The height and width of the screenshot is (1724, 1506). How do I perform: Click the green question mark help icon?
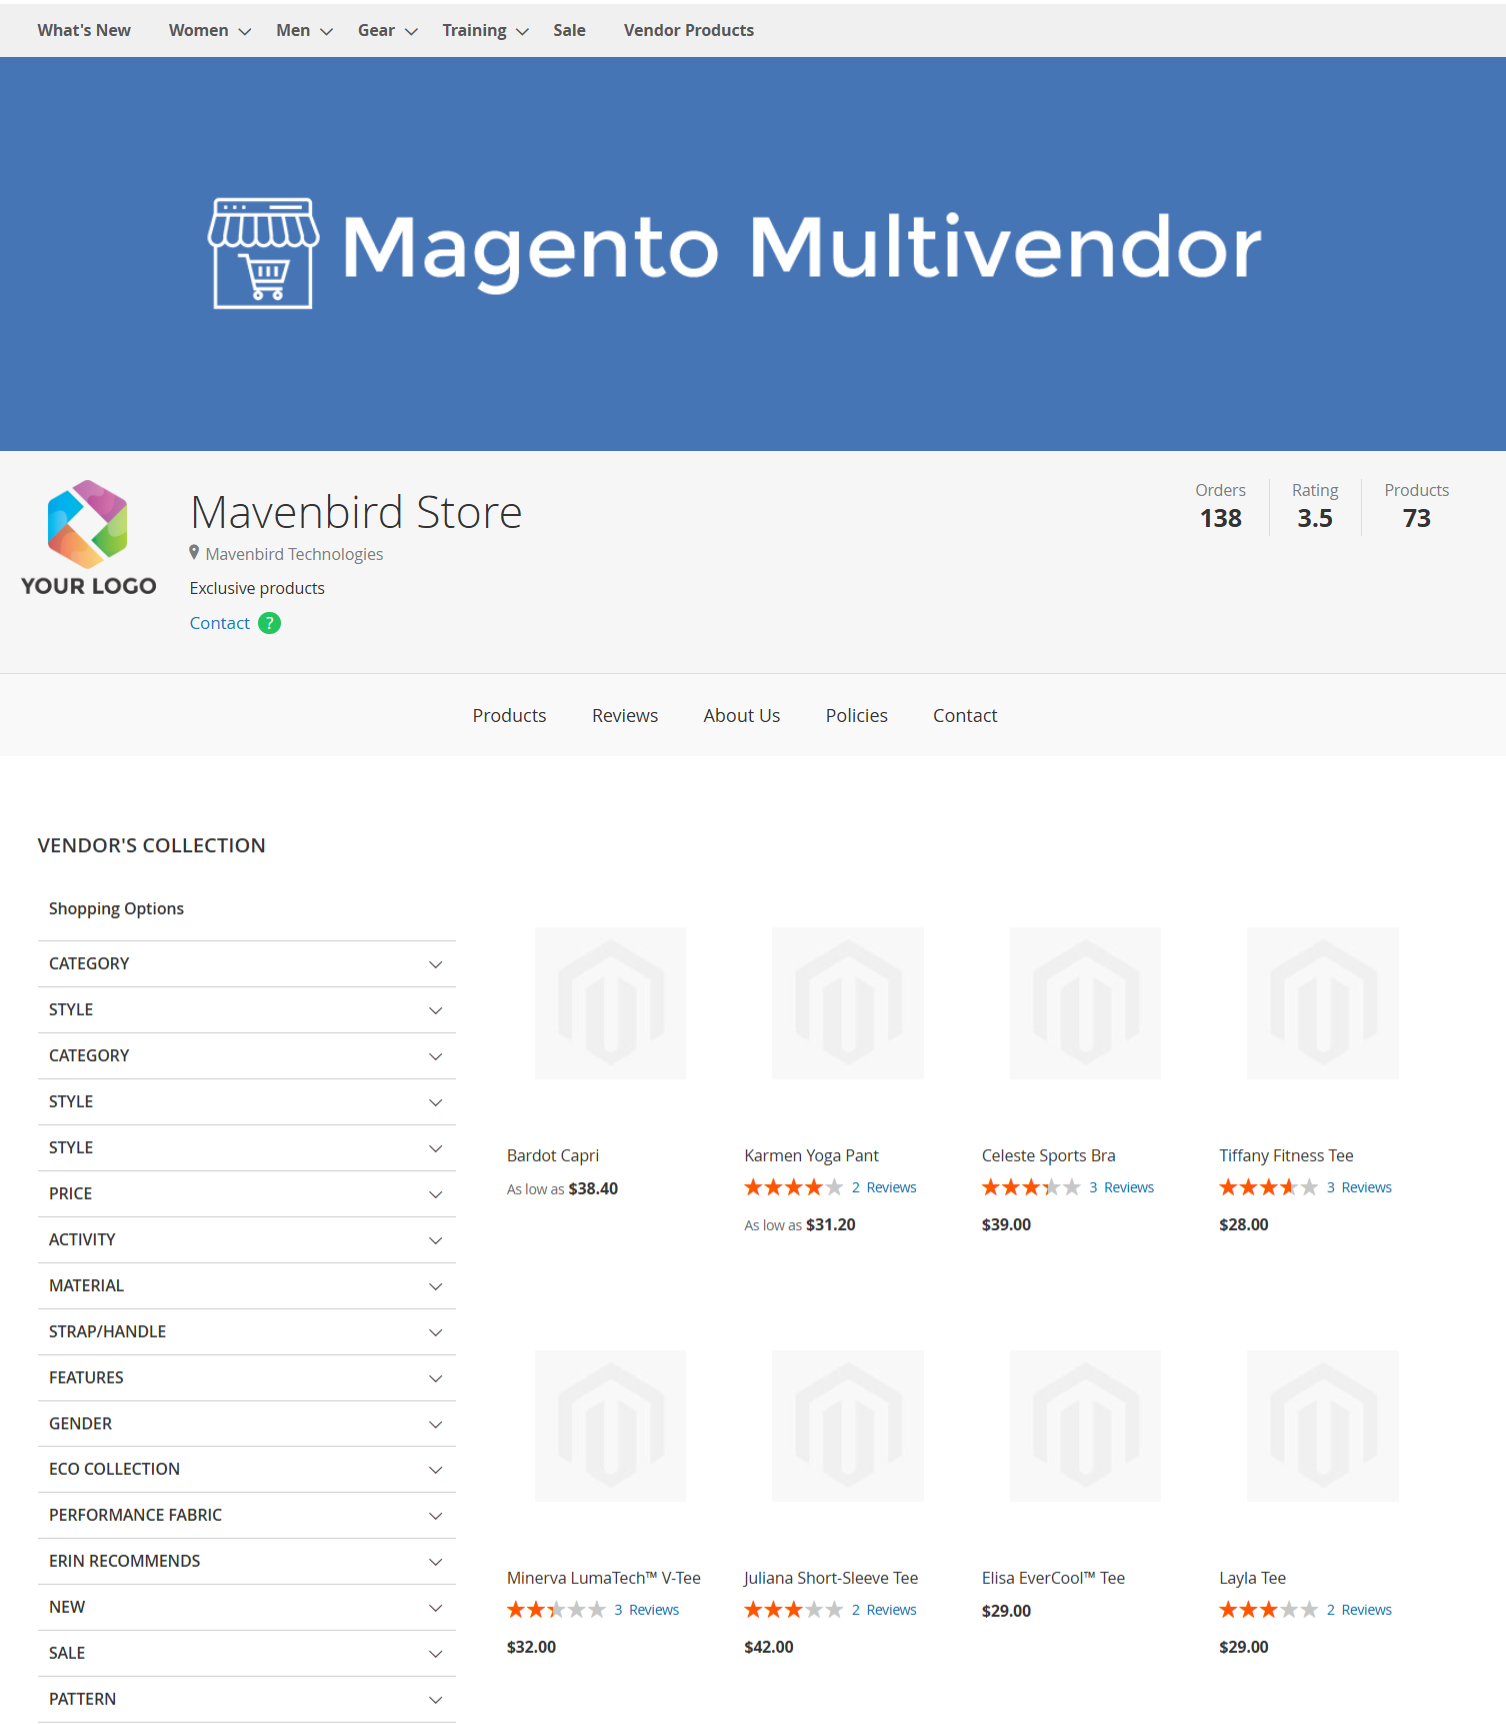tap(269, 623)
